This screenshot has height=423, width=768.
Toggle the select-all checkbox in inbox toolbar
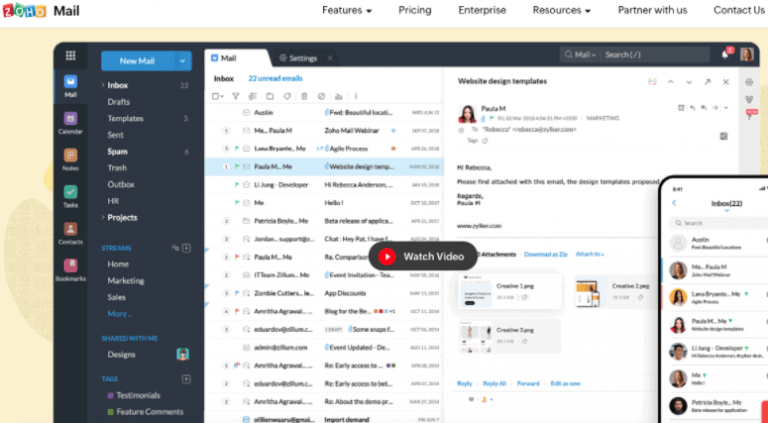coord(215,96)
